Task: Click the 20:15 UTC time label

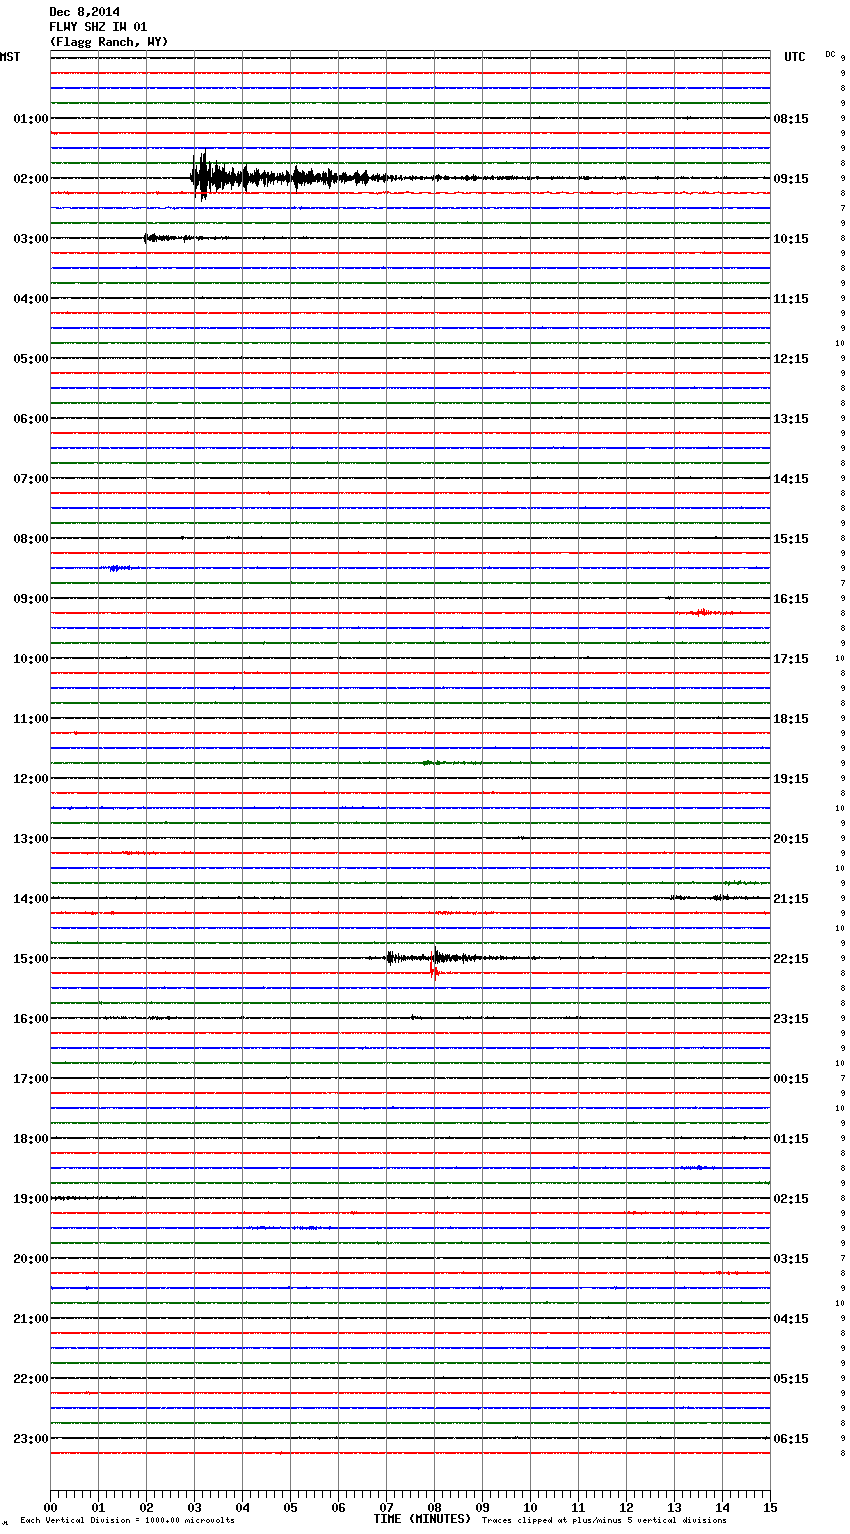Action: pyautogui.click(x=791, y=839)
